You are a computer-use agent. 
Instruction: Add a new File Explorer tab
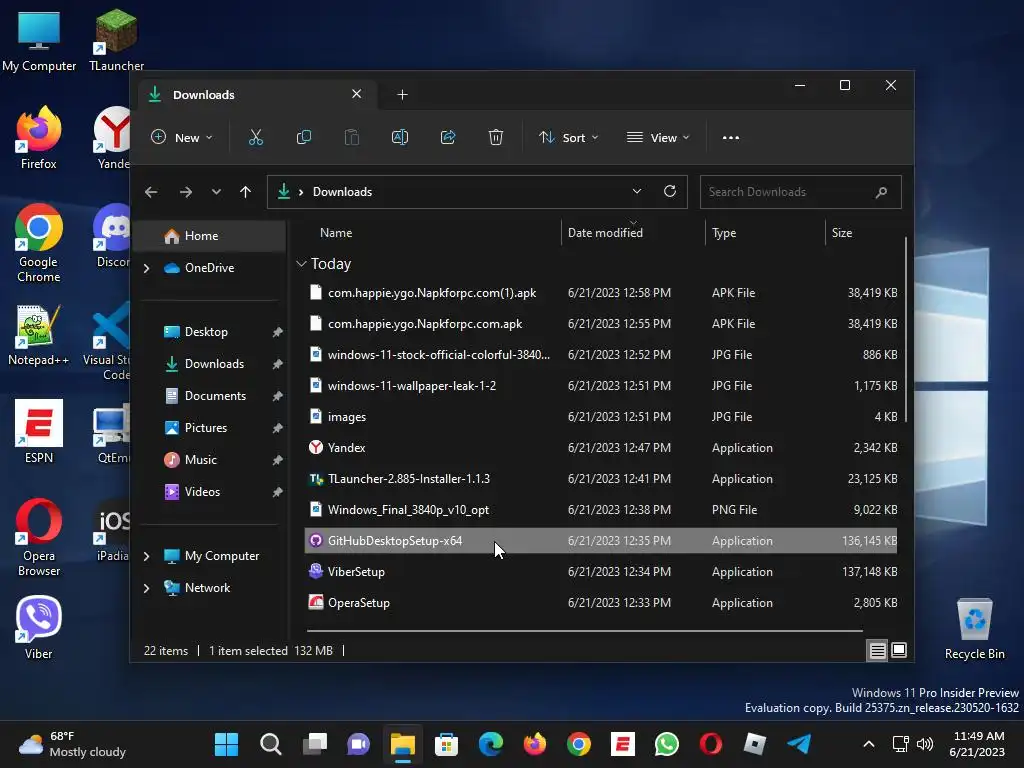402,95
